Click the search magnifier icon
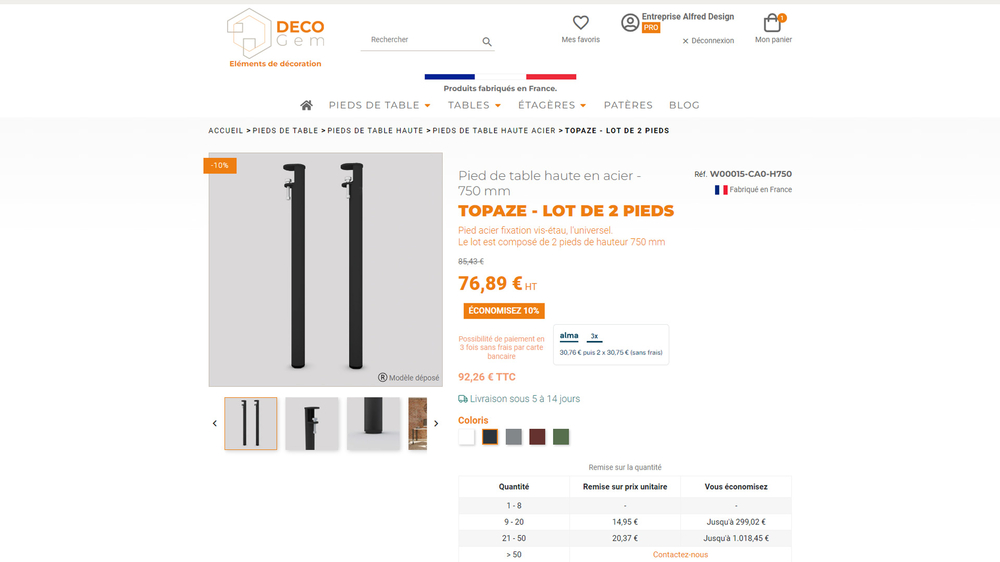1000x562 pixels. [x=487, y=41]
